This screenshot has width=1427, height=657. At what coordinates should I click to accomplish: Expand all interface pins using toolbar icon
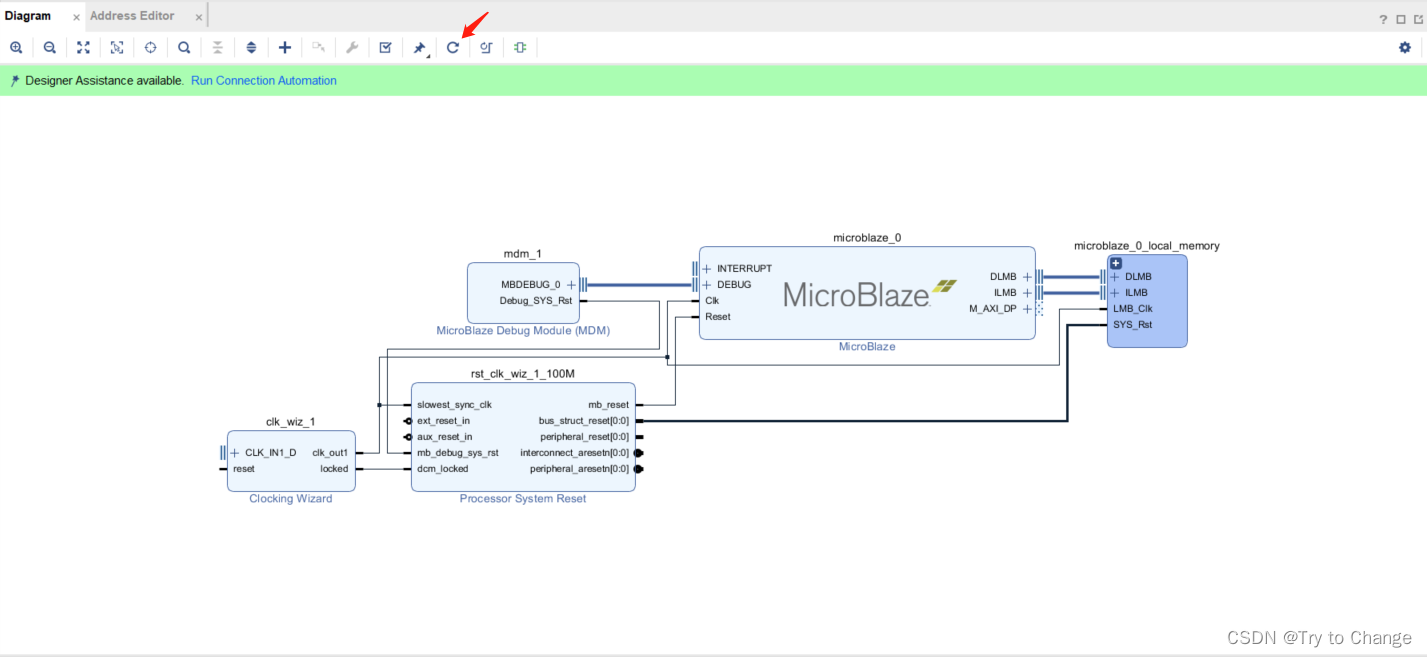pos(251,47)
